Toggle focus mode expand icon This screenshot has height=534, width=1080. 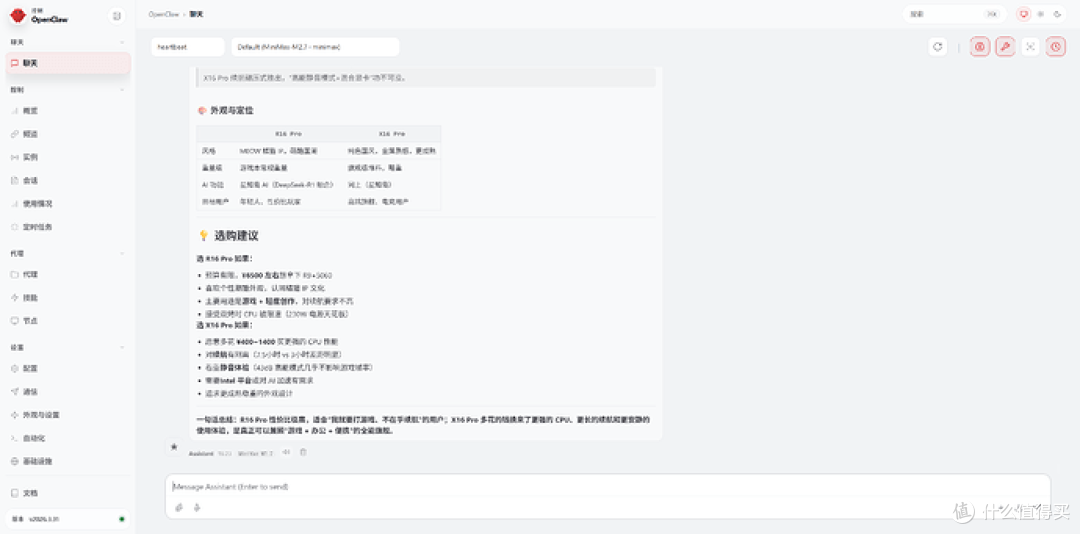(1030, 47)
